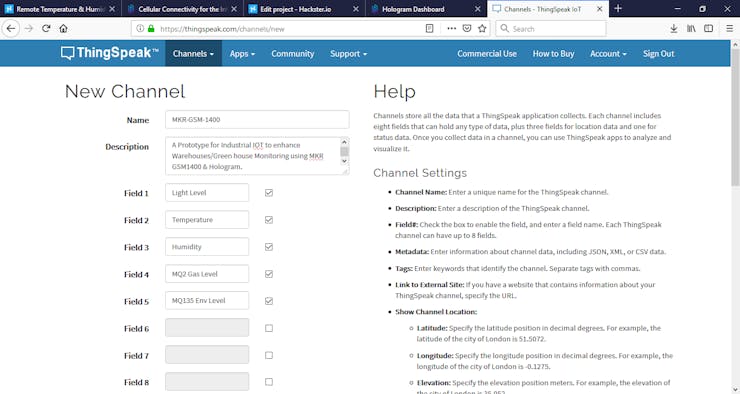Toggle the reader view icon
The height and width of the screenshot is (394, 740).
pyautogui.click(x=429, y=28)
